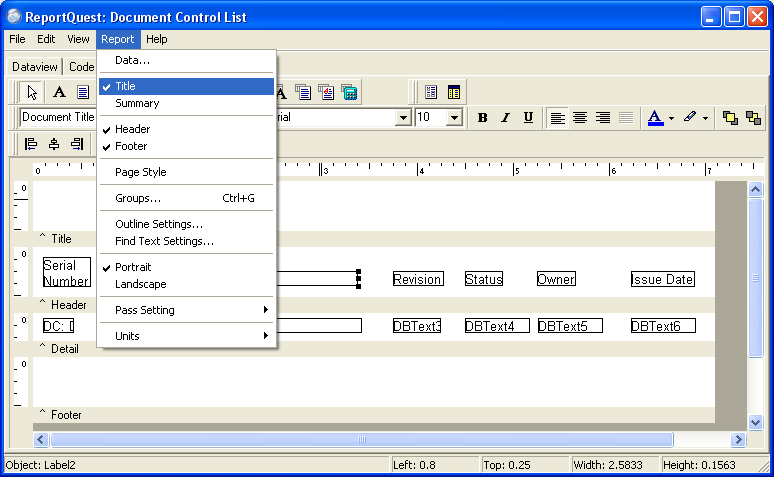Align selected objects to left edges
This screenshot has height=477, width=774.
coord(31,144)
